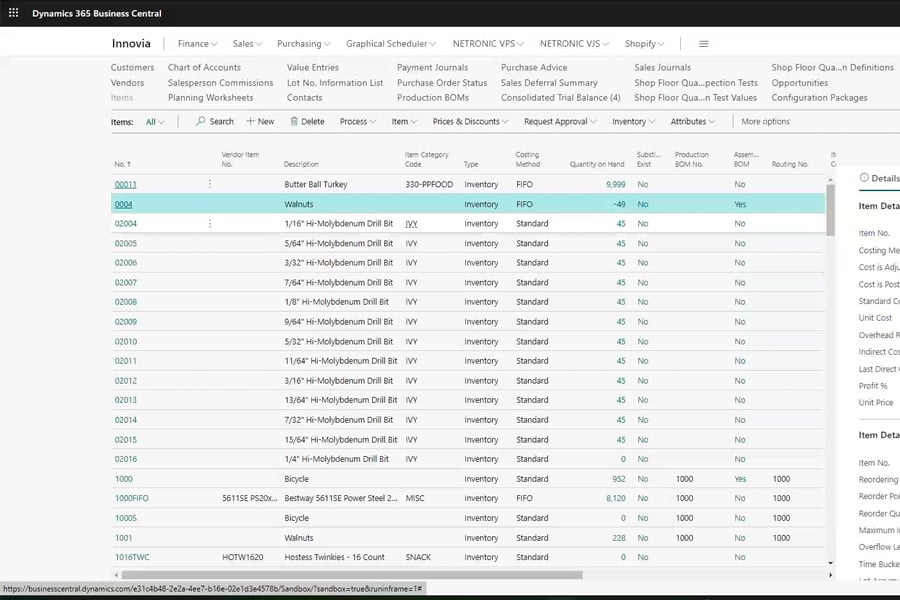Expand the Finance menu
Screen dimensions: 900x600
(197, 44)
